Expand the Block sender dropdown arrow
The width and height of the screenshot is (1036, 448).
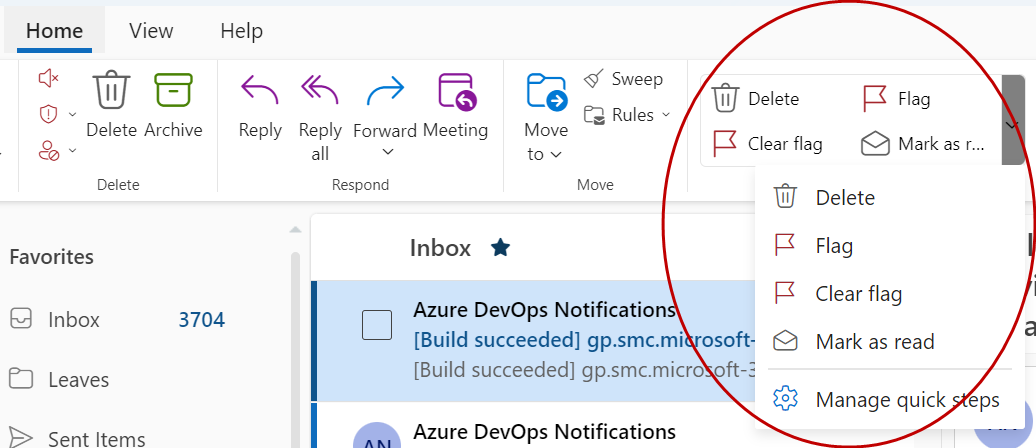pyautogui.click(x=72, y=150)
